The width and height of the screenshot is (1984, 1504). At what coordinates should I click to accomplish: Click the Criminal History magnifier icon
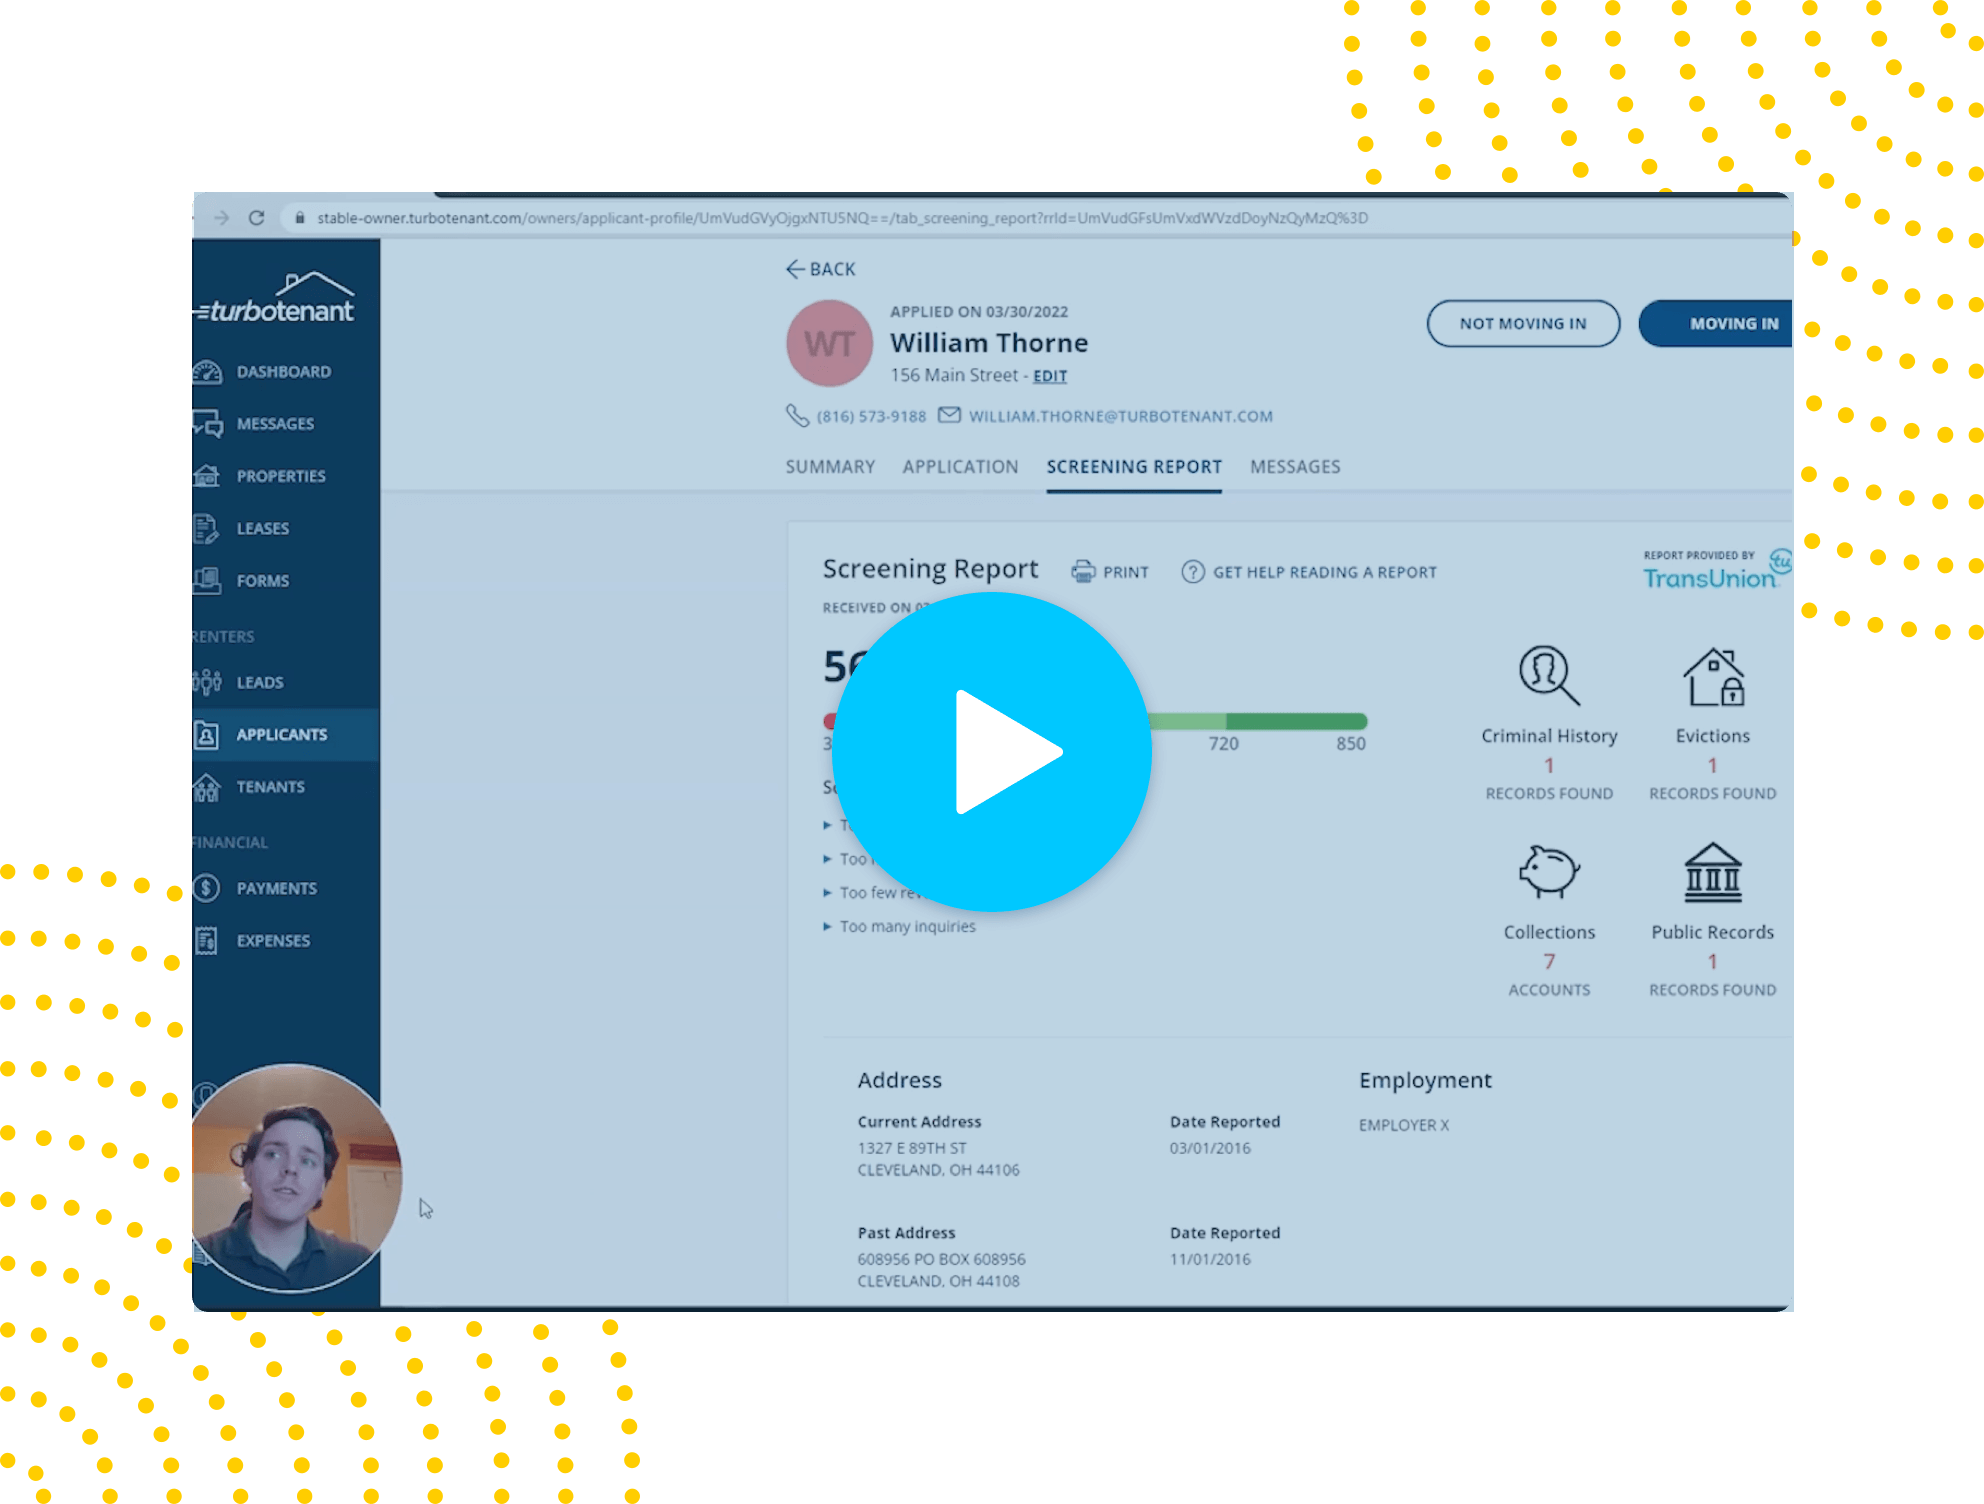tap(1549, 676)
